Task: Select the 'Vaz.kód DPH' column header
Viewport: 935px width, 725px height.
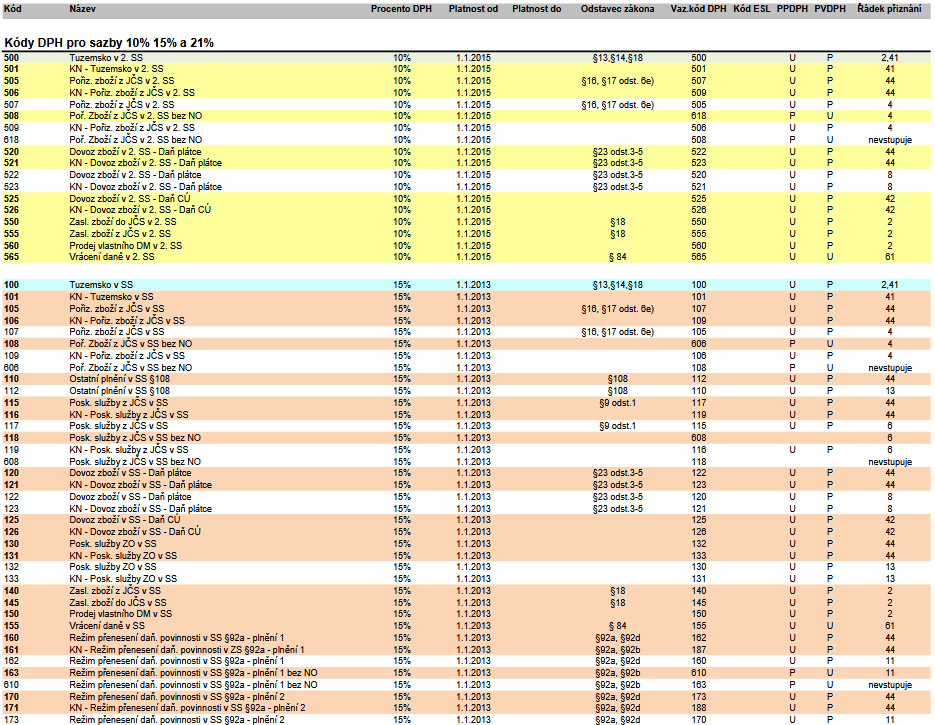Action: 698,8
